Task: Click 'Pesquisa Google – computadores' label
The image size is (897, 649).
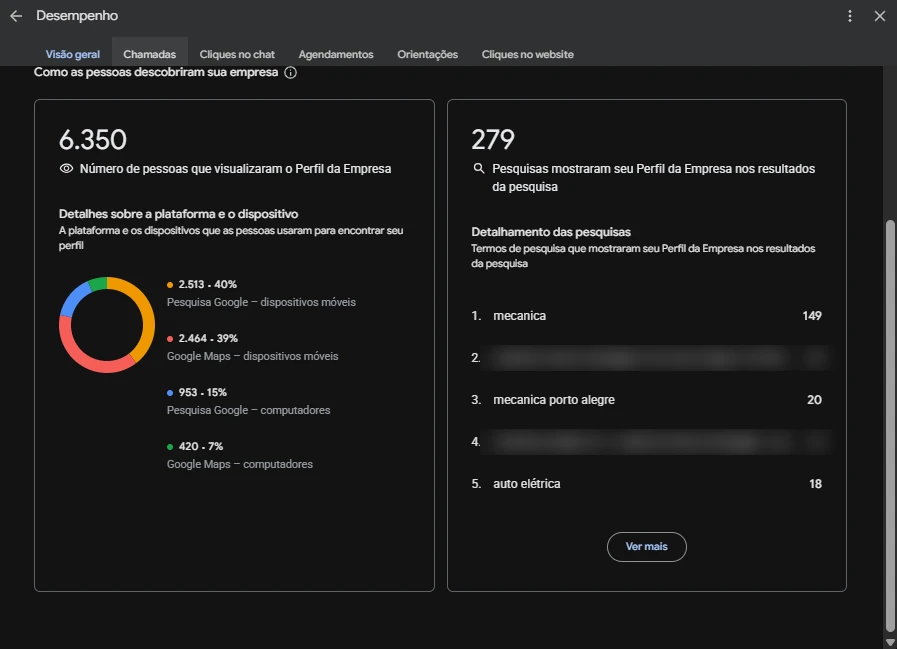Action: [x=248, y=410]
